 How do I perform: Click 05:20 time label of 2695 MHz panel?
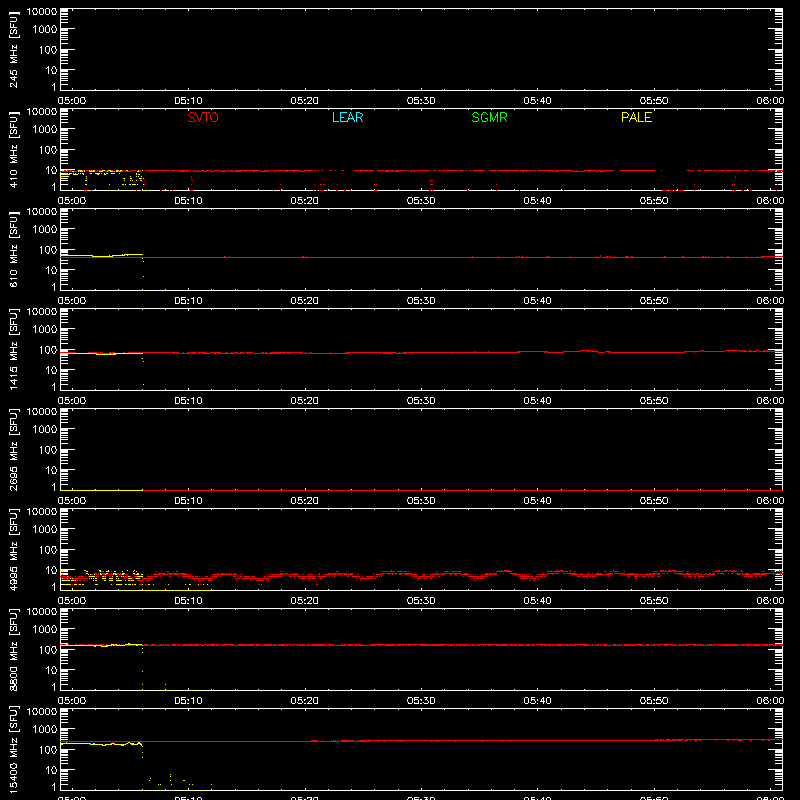(305, 501)
